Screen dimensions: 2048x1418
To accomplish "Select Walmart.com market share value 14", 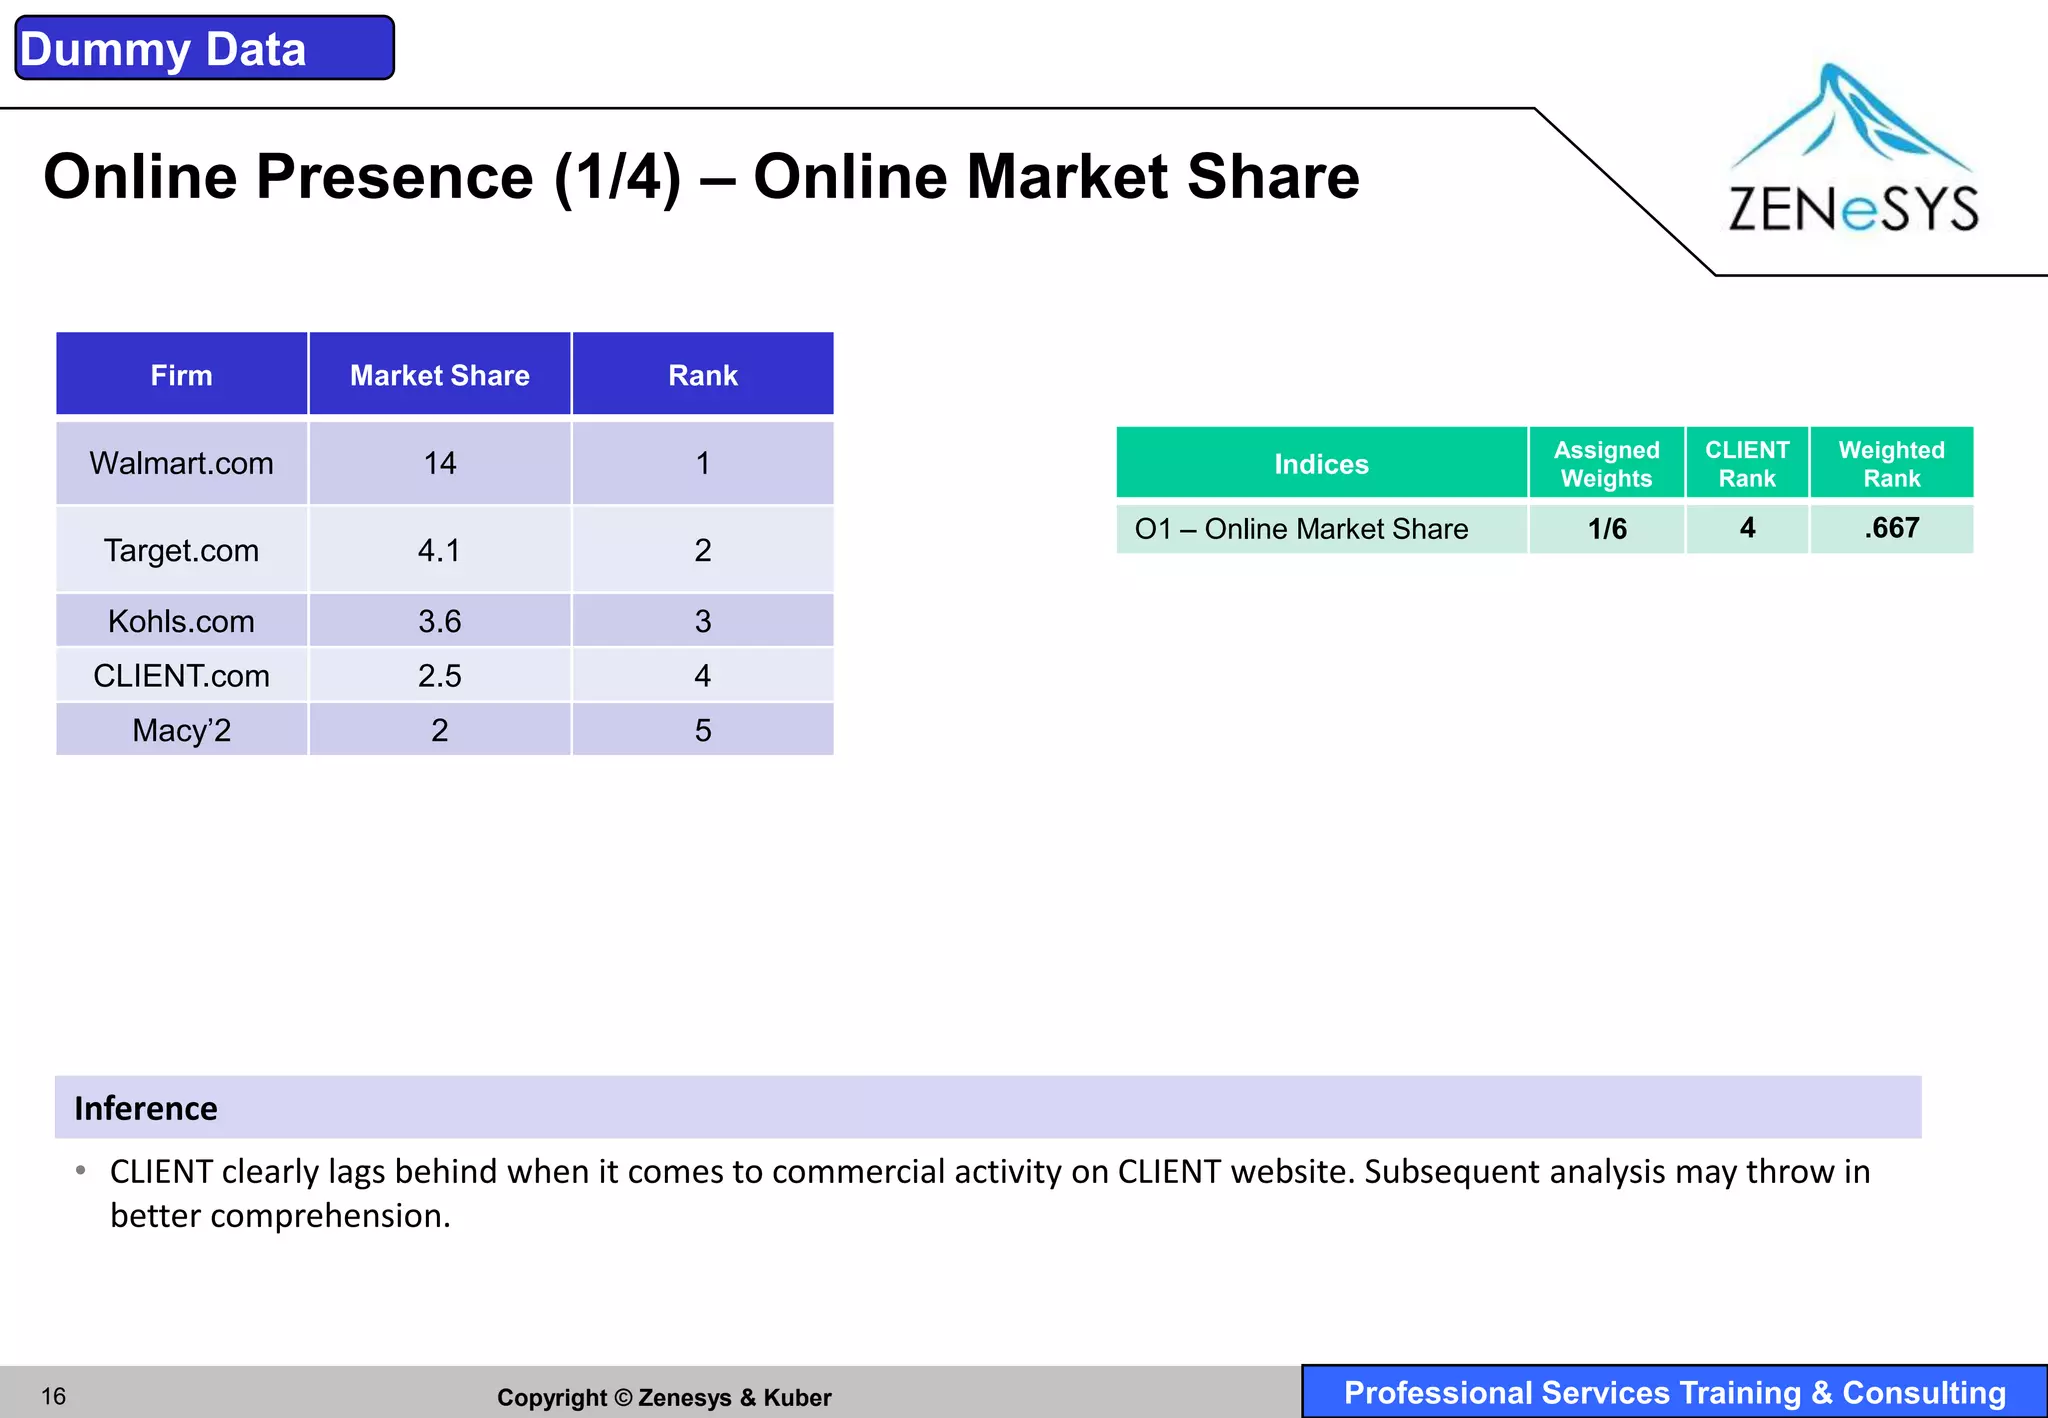I will click(440, 463).
